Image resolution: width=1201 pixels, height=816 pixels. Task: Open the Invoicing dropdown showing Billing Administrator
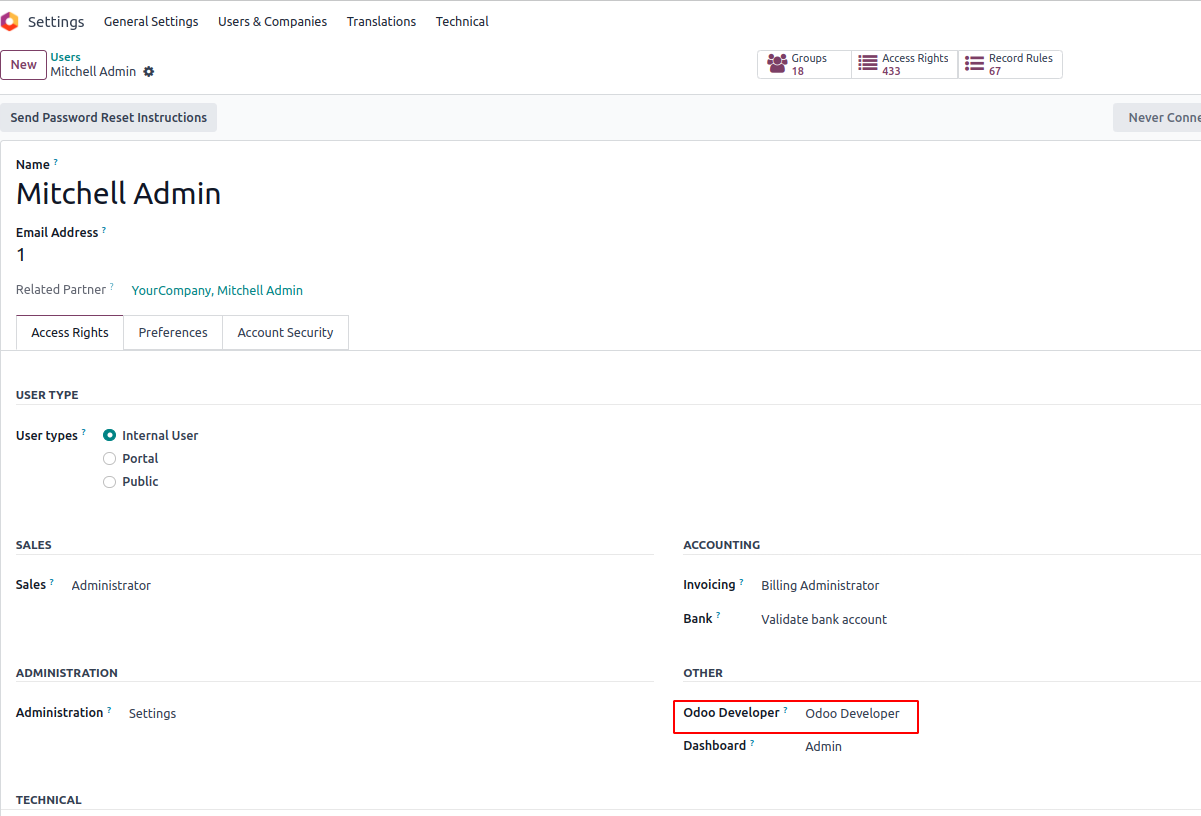coord(820,586)
